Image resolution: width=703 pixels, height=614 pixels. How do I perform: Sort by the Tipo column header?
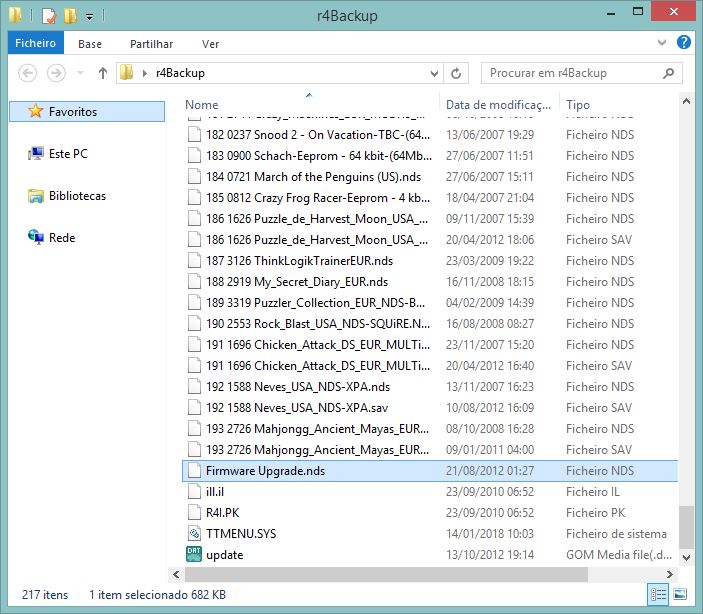(578, 105)
